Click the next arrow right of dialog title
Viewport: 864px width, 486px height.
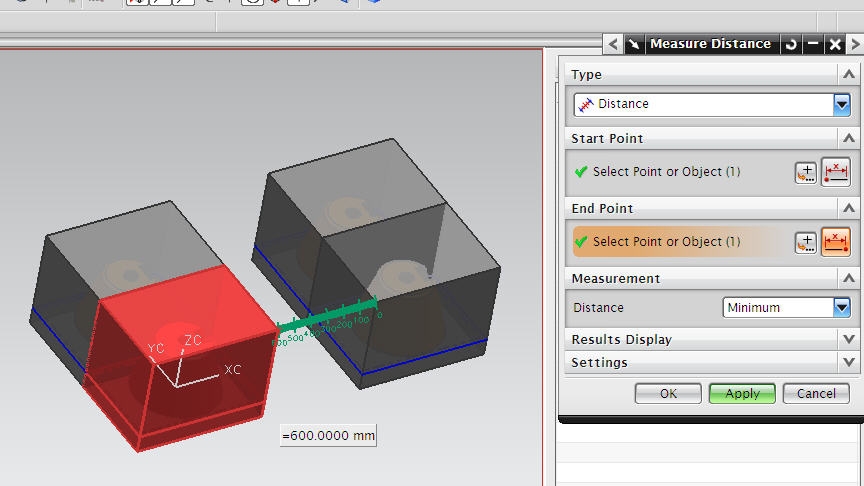tap(855, 44)
